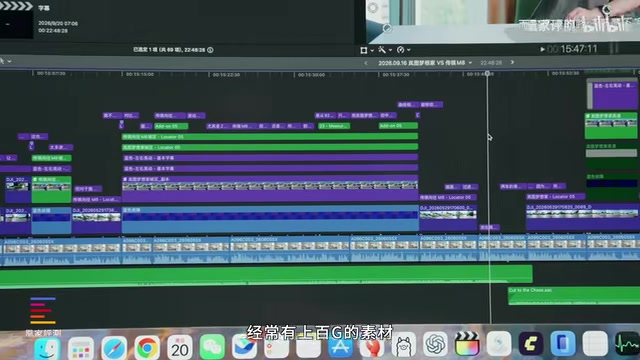
Task: Open the enhancements wand tool menu
Action: tap(384, 50)
